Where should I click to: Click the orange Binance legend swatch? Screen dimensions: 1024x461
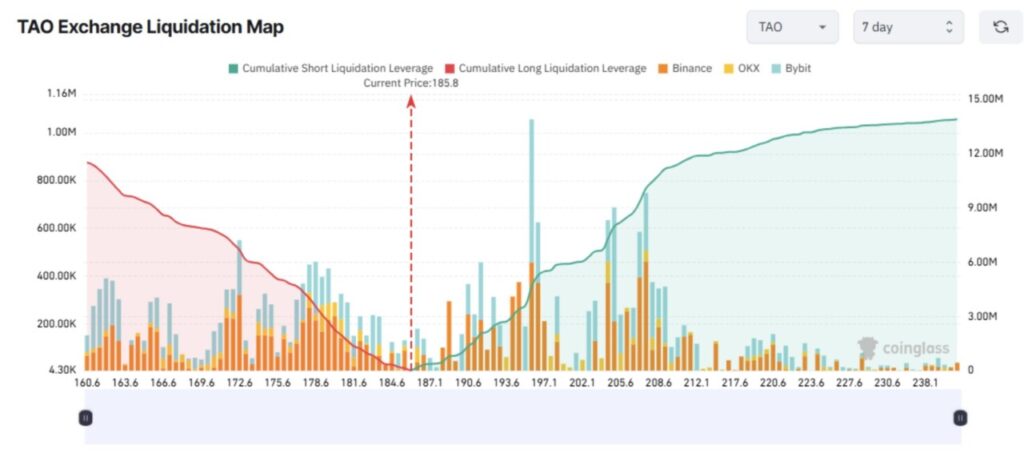[x=662, y=68]
